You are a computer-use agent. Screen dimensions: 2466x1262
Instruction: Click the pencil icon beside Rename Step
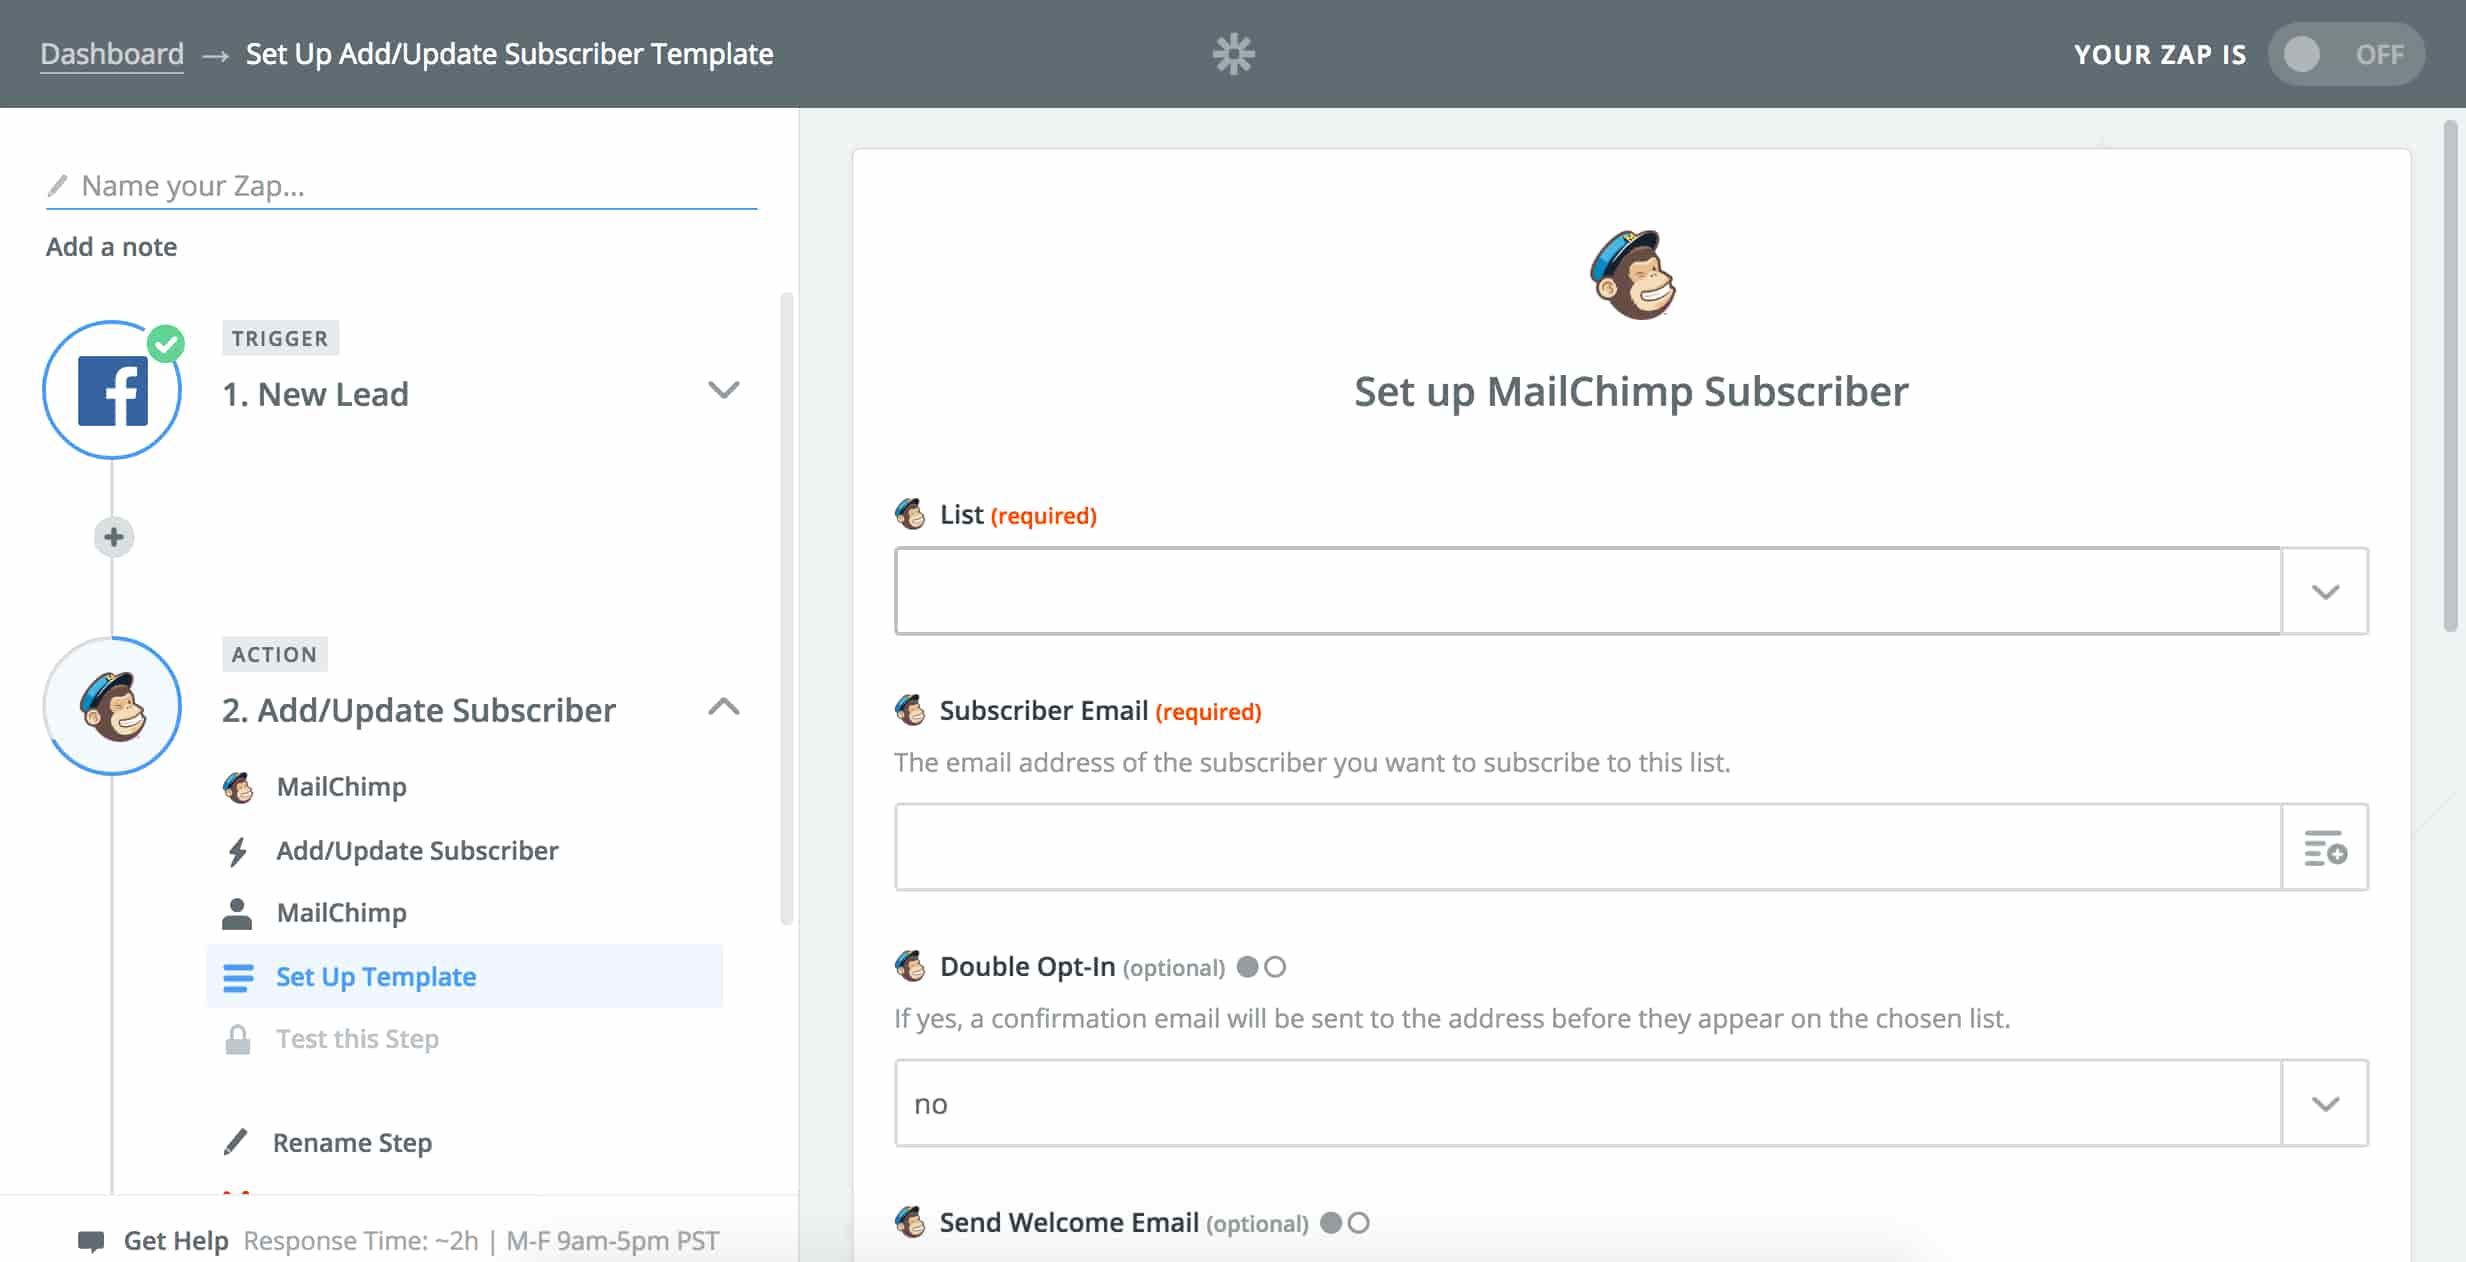pyautogui.click(x=236, y=1142)
